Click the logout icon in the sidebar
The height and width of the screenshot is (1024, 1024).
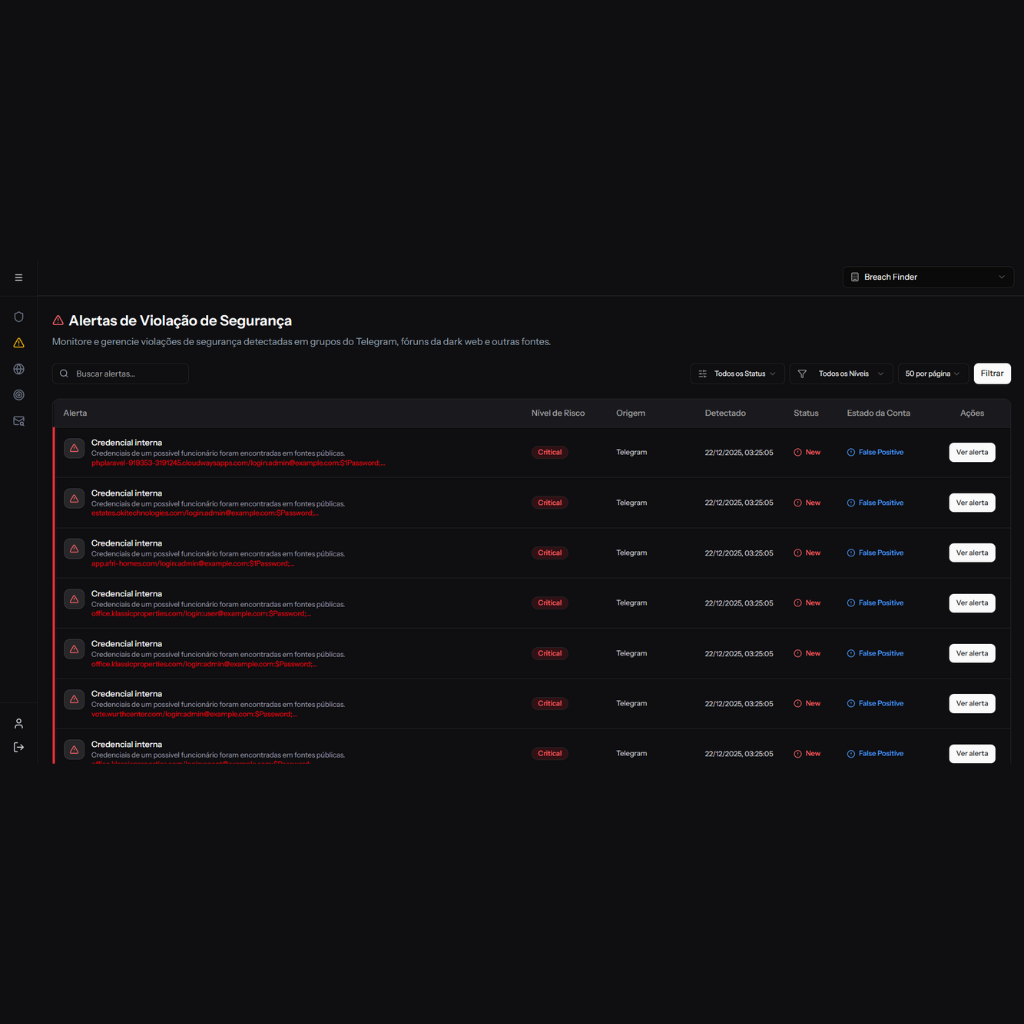click(18, 747)
